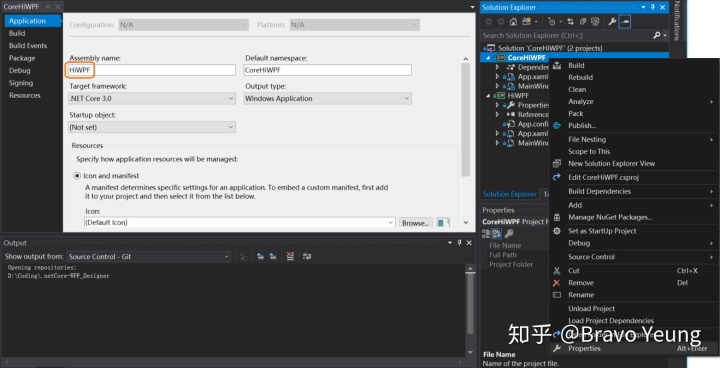The height and width of the screenshot is (368, 720).
Task: Click Properties at bottom of context menu
Action: click(x=584, y=348)
